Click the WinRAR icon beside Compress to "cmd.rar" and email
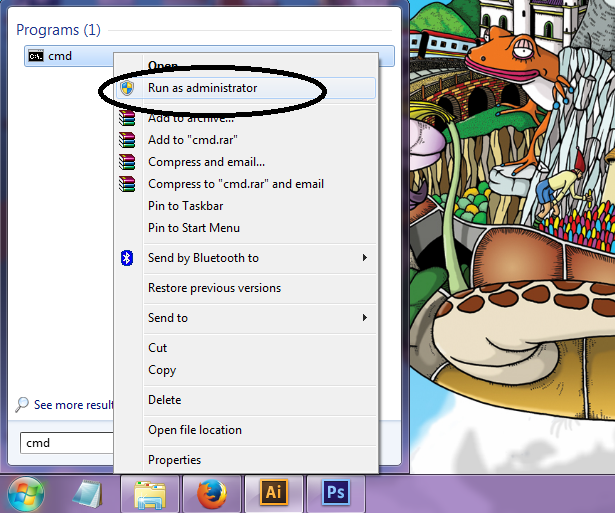This screenshot has height=513, width=615. 127,184
